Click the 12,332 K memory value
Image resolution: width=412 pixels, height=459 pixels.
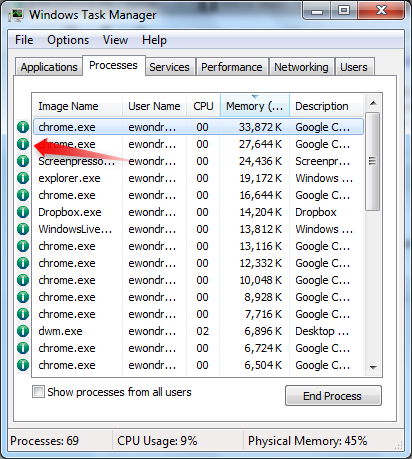pos(260,263)
